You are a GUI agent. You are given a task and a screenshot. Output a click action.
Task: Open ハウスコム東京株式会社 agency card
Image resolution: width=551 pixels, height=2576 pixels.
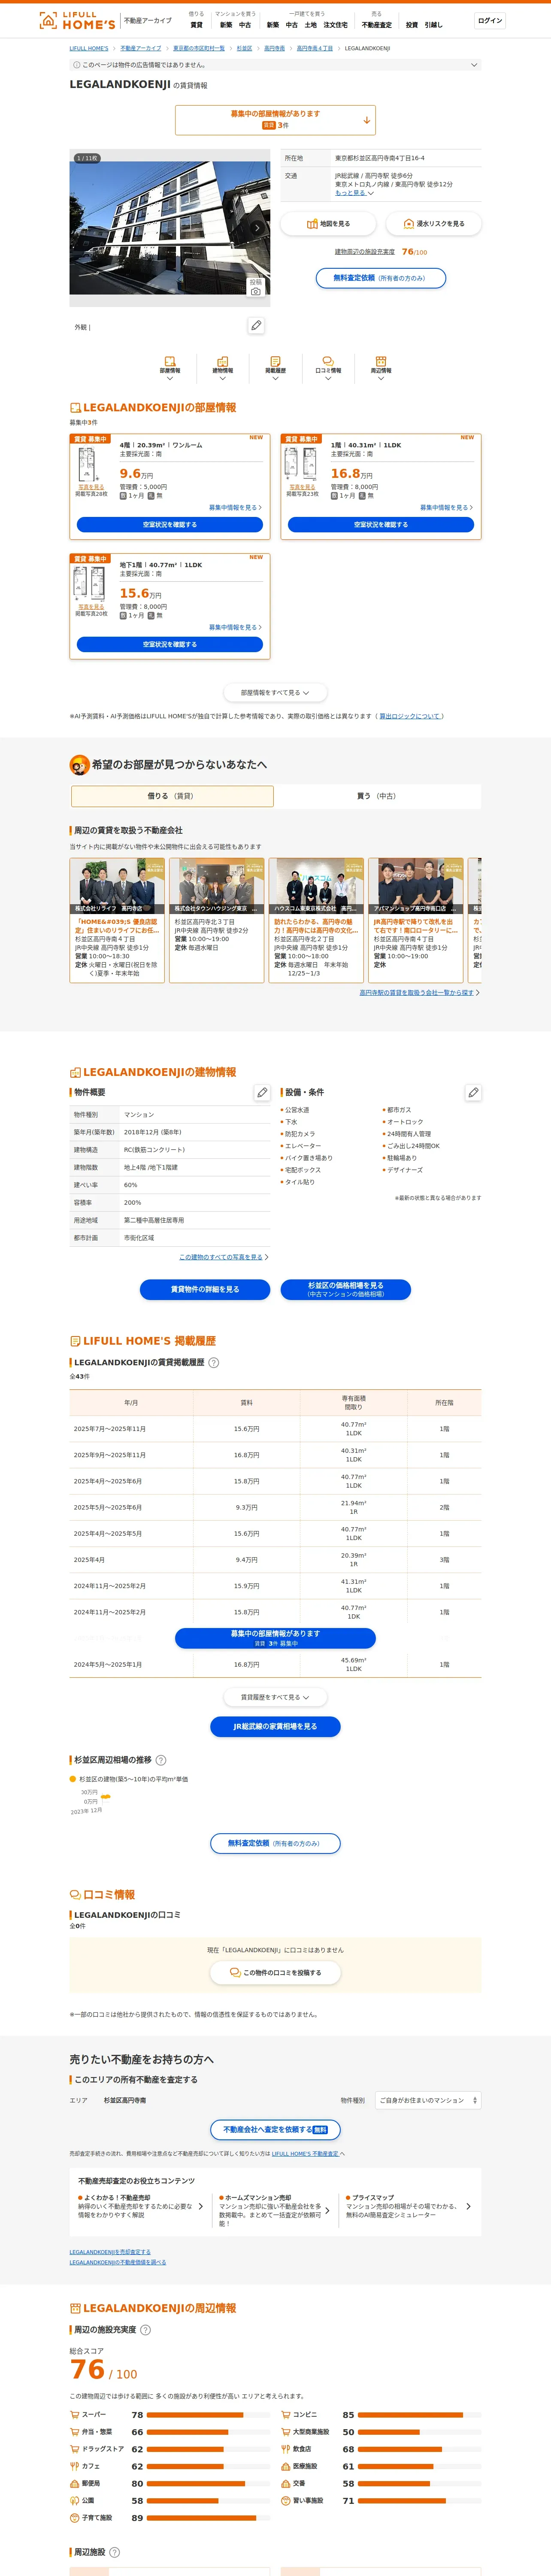pyautogui.click(x=316, y=920)
